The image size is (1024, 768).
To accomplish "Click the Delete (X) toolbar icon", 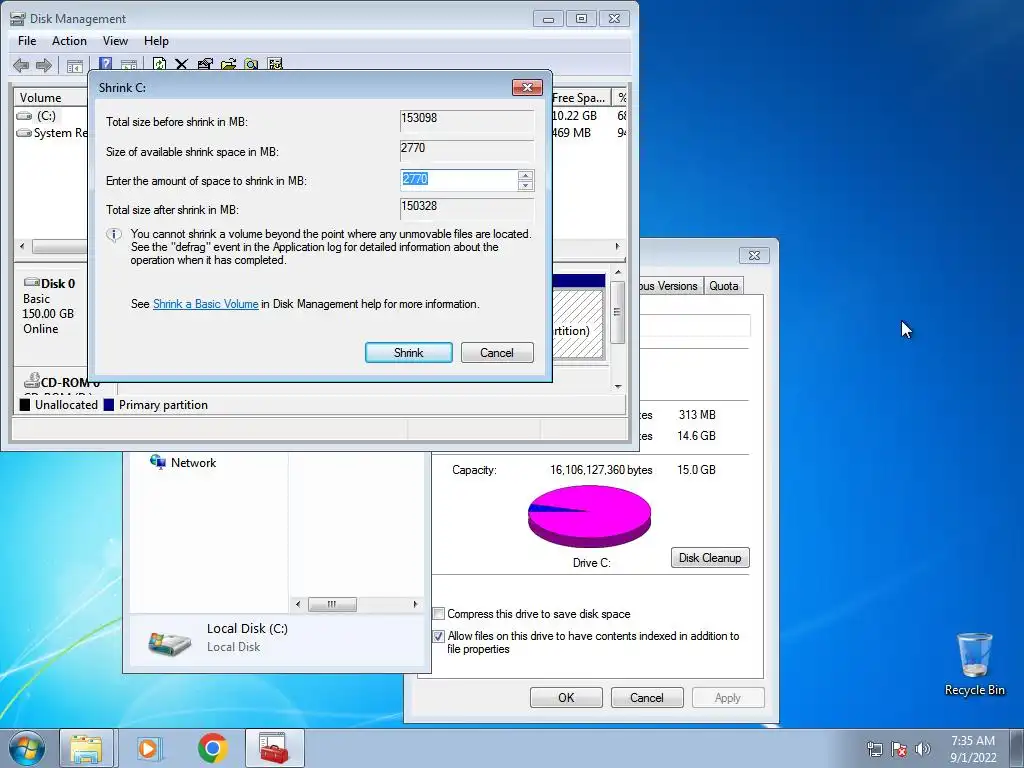I will [182, 64].
